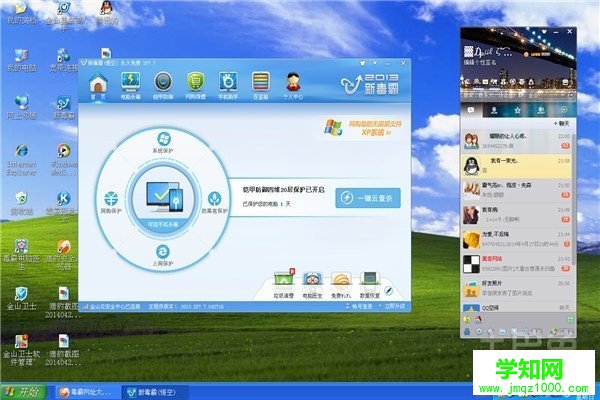
Task: Click the QQ main menu penguin icon
Action: 467,332
